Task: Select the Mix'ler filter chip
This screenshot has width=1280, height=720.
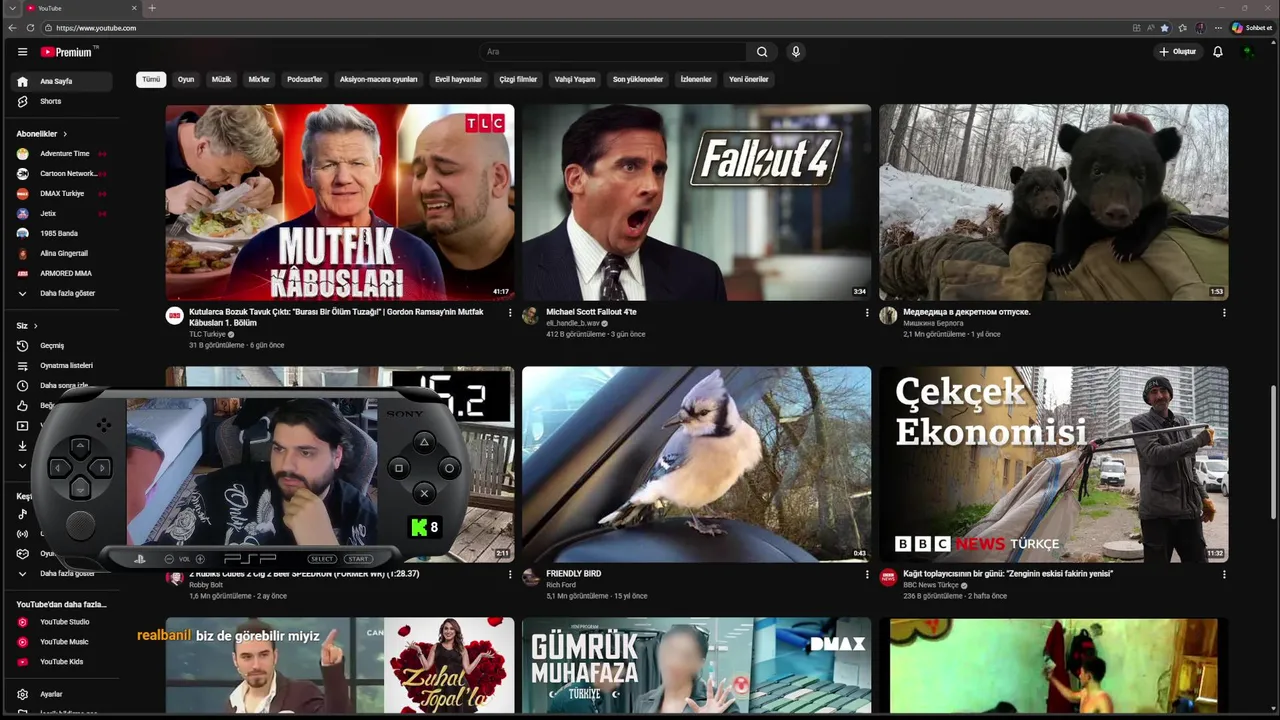Action: (259, 79)
